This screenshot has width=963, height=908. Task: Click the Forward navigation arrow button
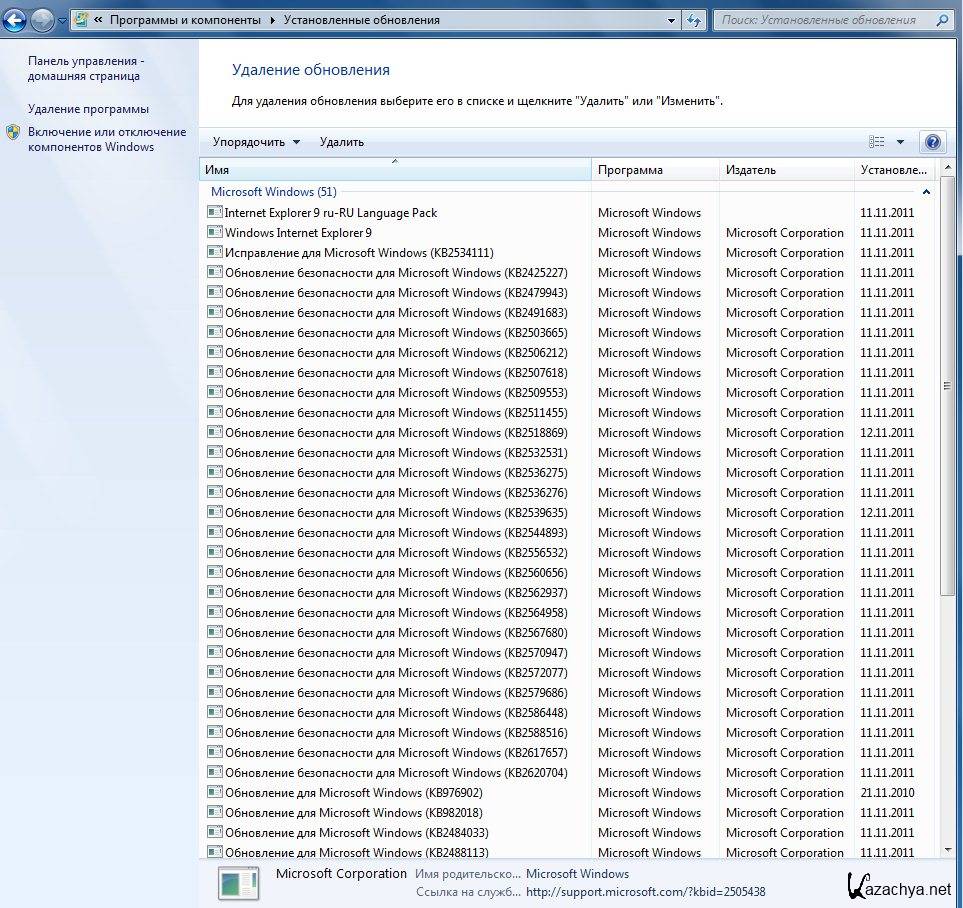pyautogui.click(x=42, y=19)
